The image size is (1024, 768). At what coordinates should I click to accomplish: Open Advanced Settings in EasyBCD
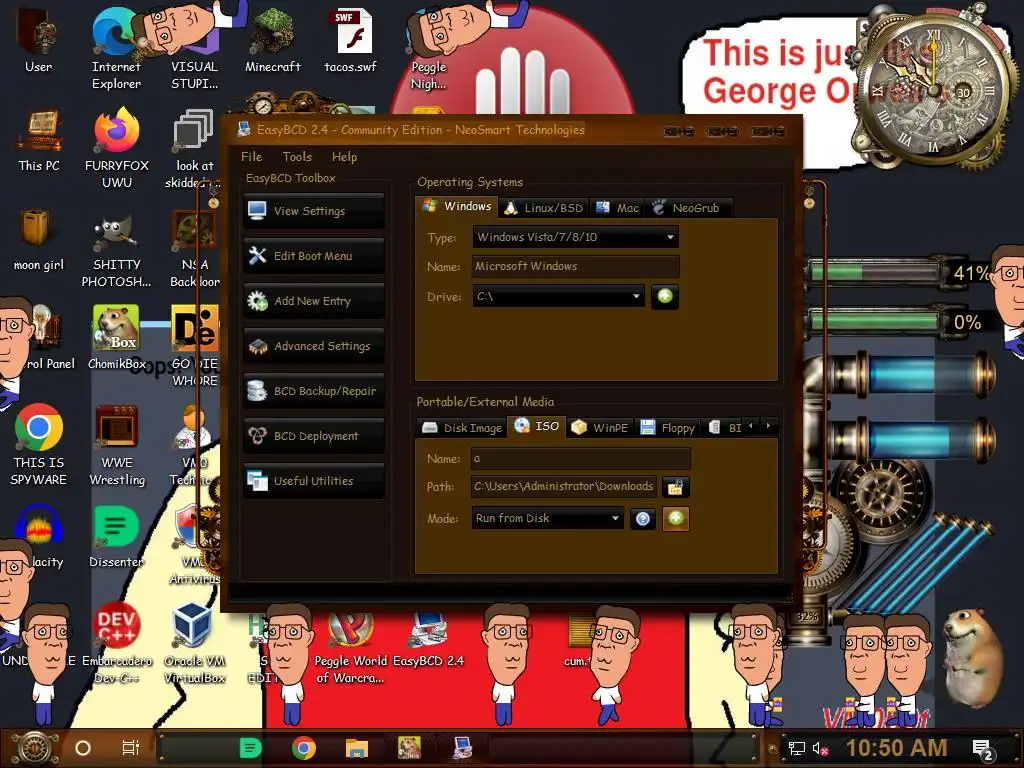pyautogui.click(x=313, y=346)
